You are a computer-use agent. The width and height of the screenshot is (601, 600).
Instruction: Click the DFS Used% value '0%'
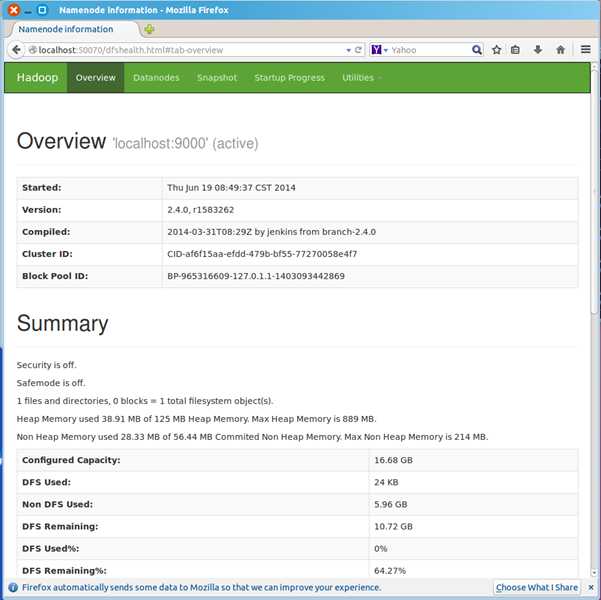[380, 549]
